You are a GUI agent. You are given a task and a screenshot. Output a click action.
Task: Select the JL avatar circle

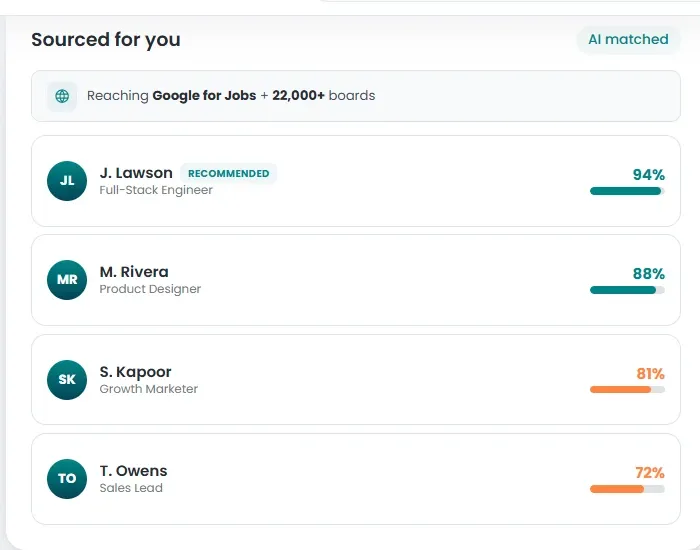(x=67, y=181)
